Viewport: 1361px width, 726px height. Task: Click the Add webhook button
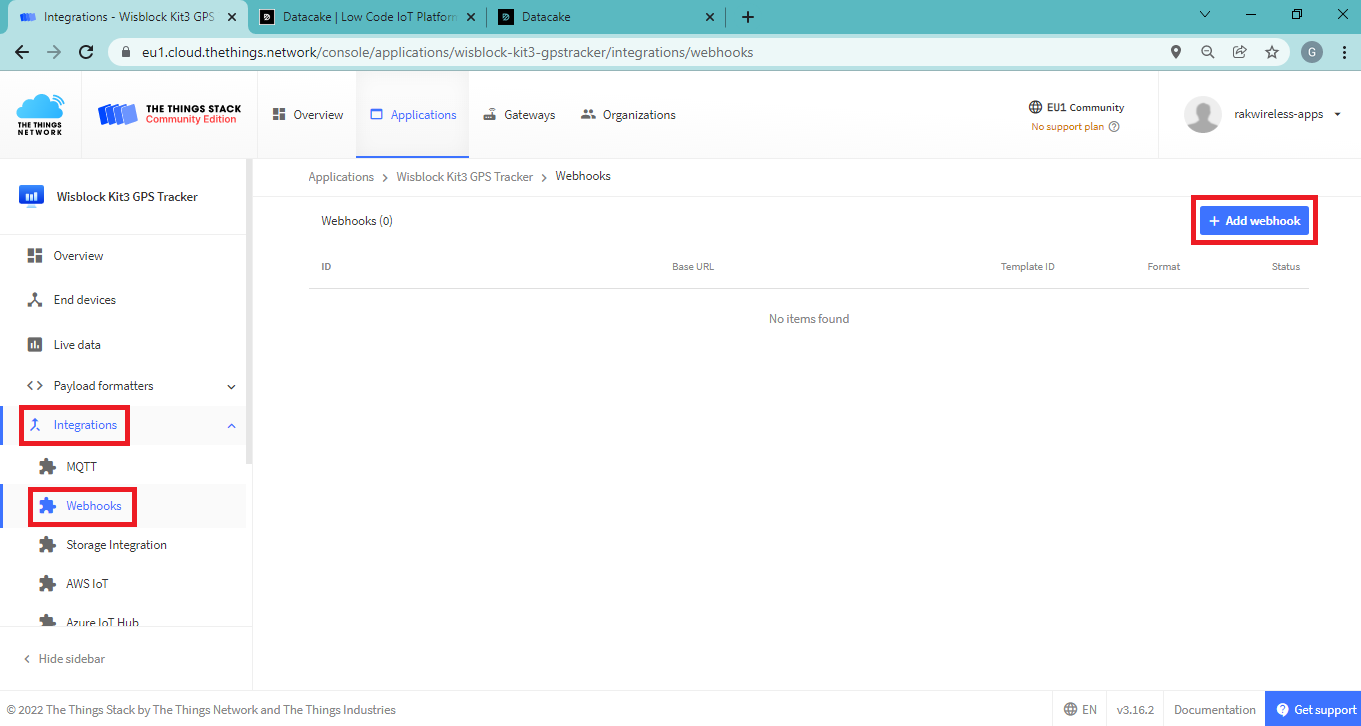1254,221
